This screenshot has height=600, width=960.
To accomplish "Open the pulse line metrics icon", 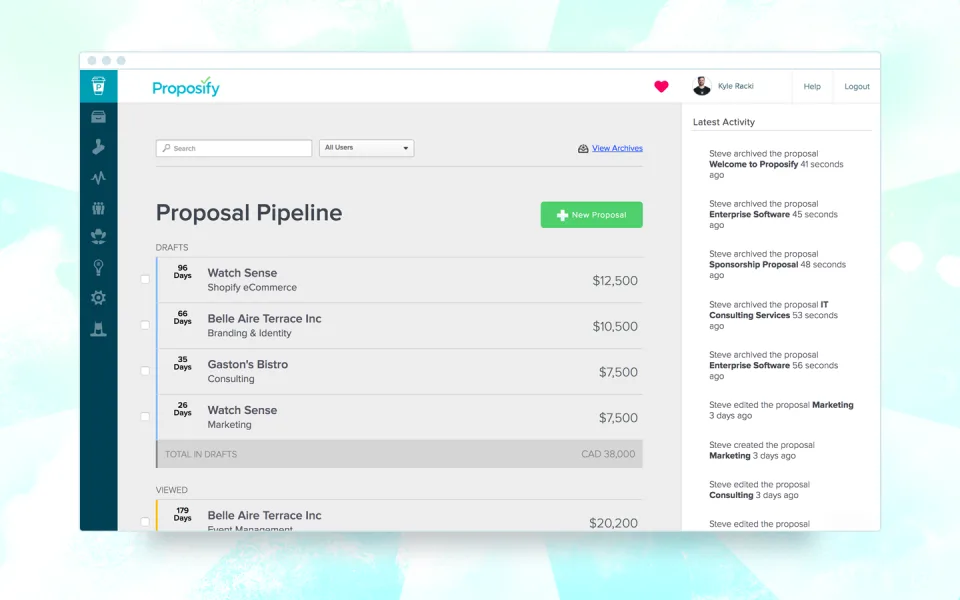I will click(x=98, y=178).
